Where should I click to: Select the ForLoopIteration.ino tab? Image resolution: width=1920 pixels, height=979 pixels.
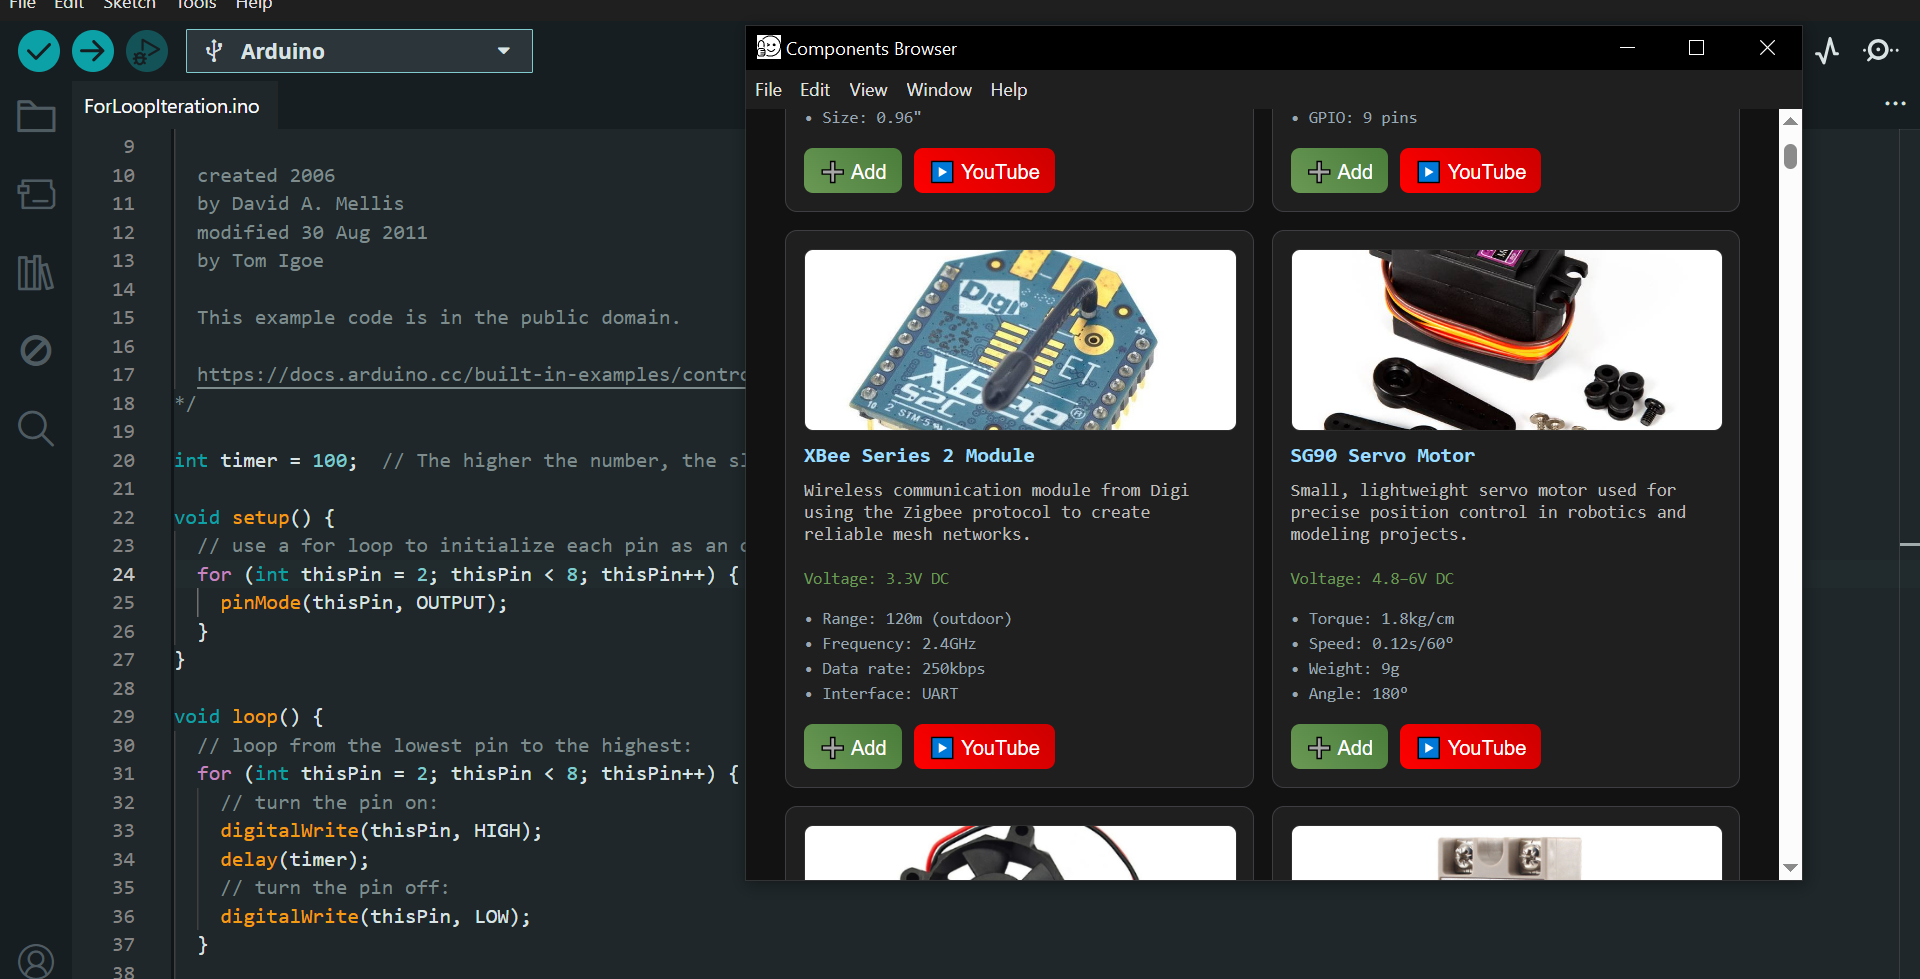tap(172, 106)
